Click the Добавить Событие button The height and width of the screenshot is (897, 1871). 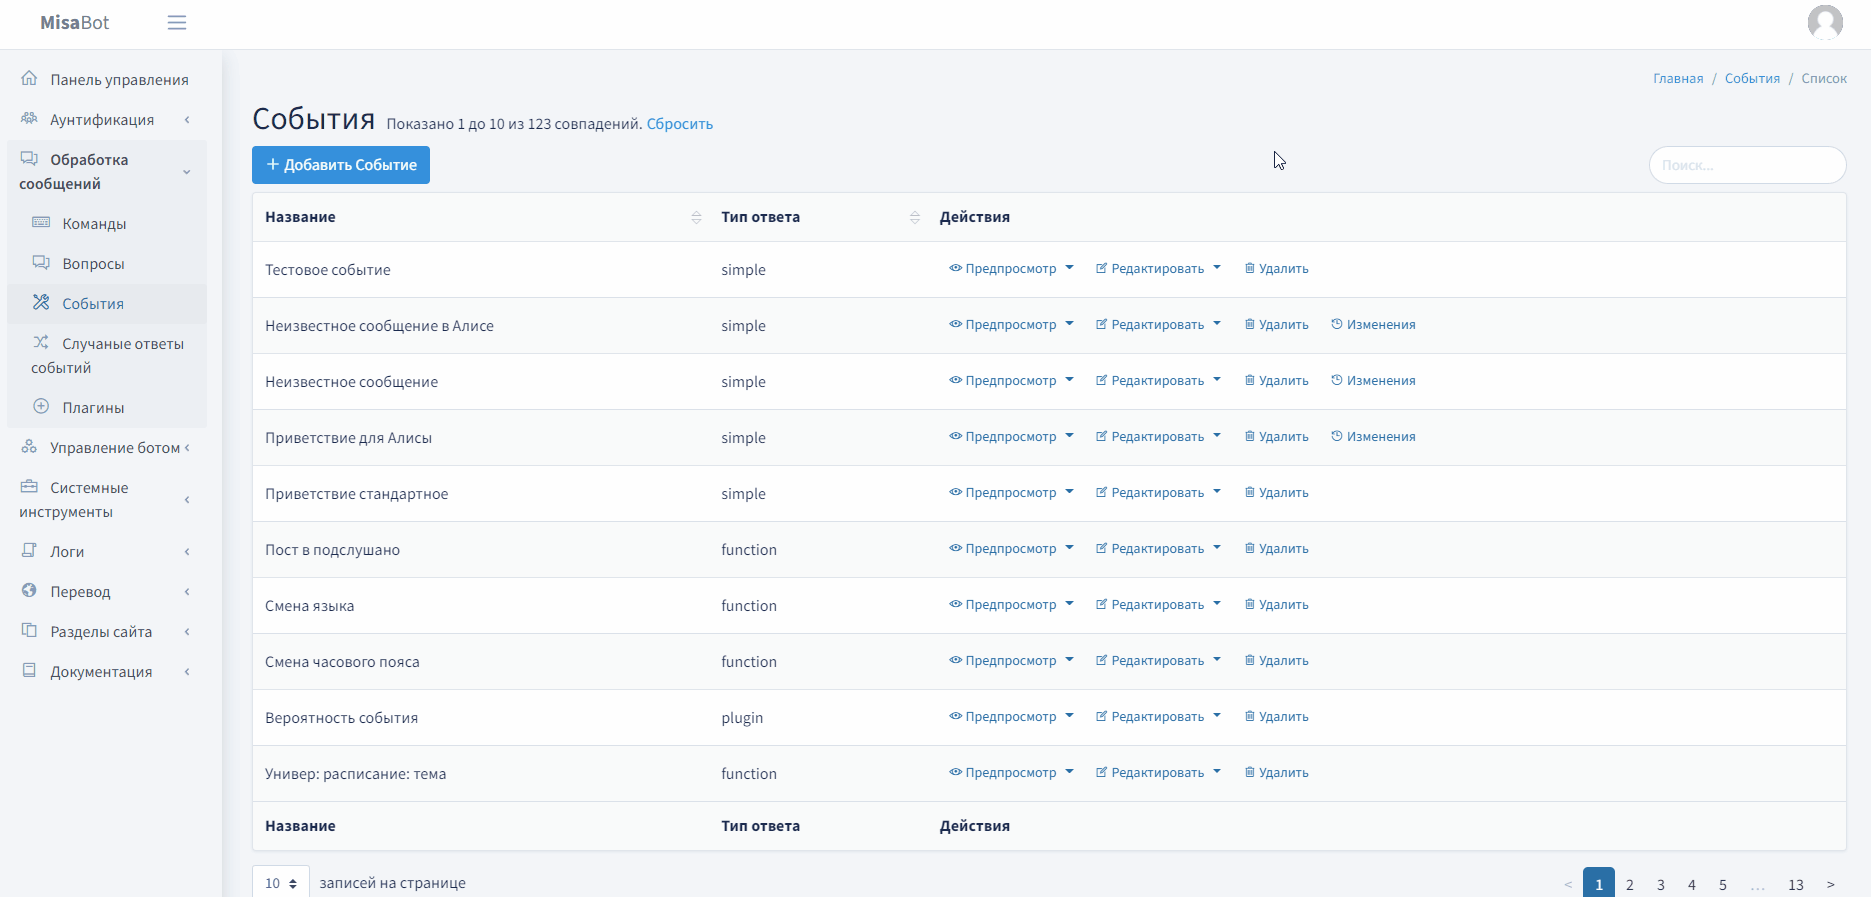(341, 165)
